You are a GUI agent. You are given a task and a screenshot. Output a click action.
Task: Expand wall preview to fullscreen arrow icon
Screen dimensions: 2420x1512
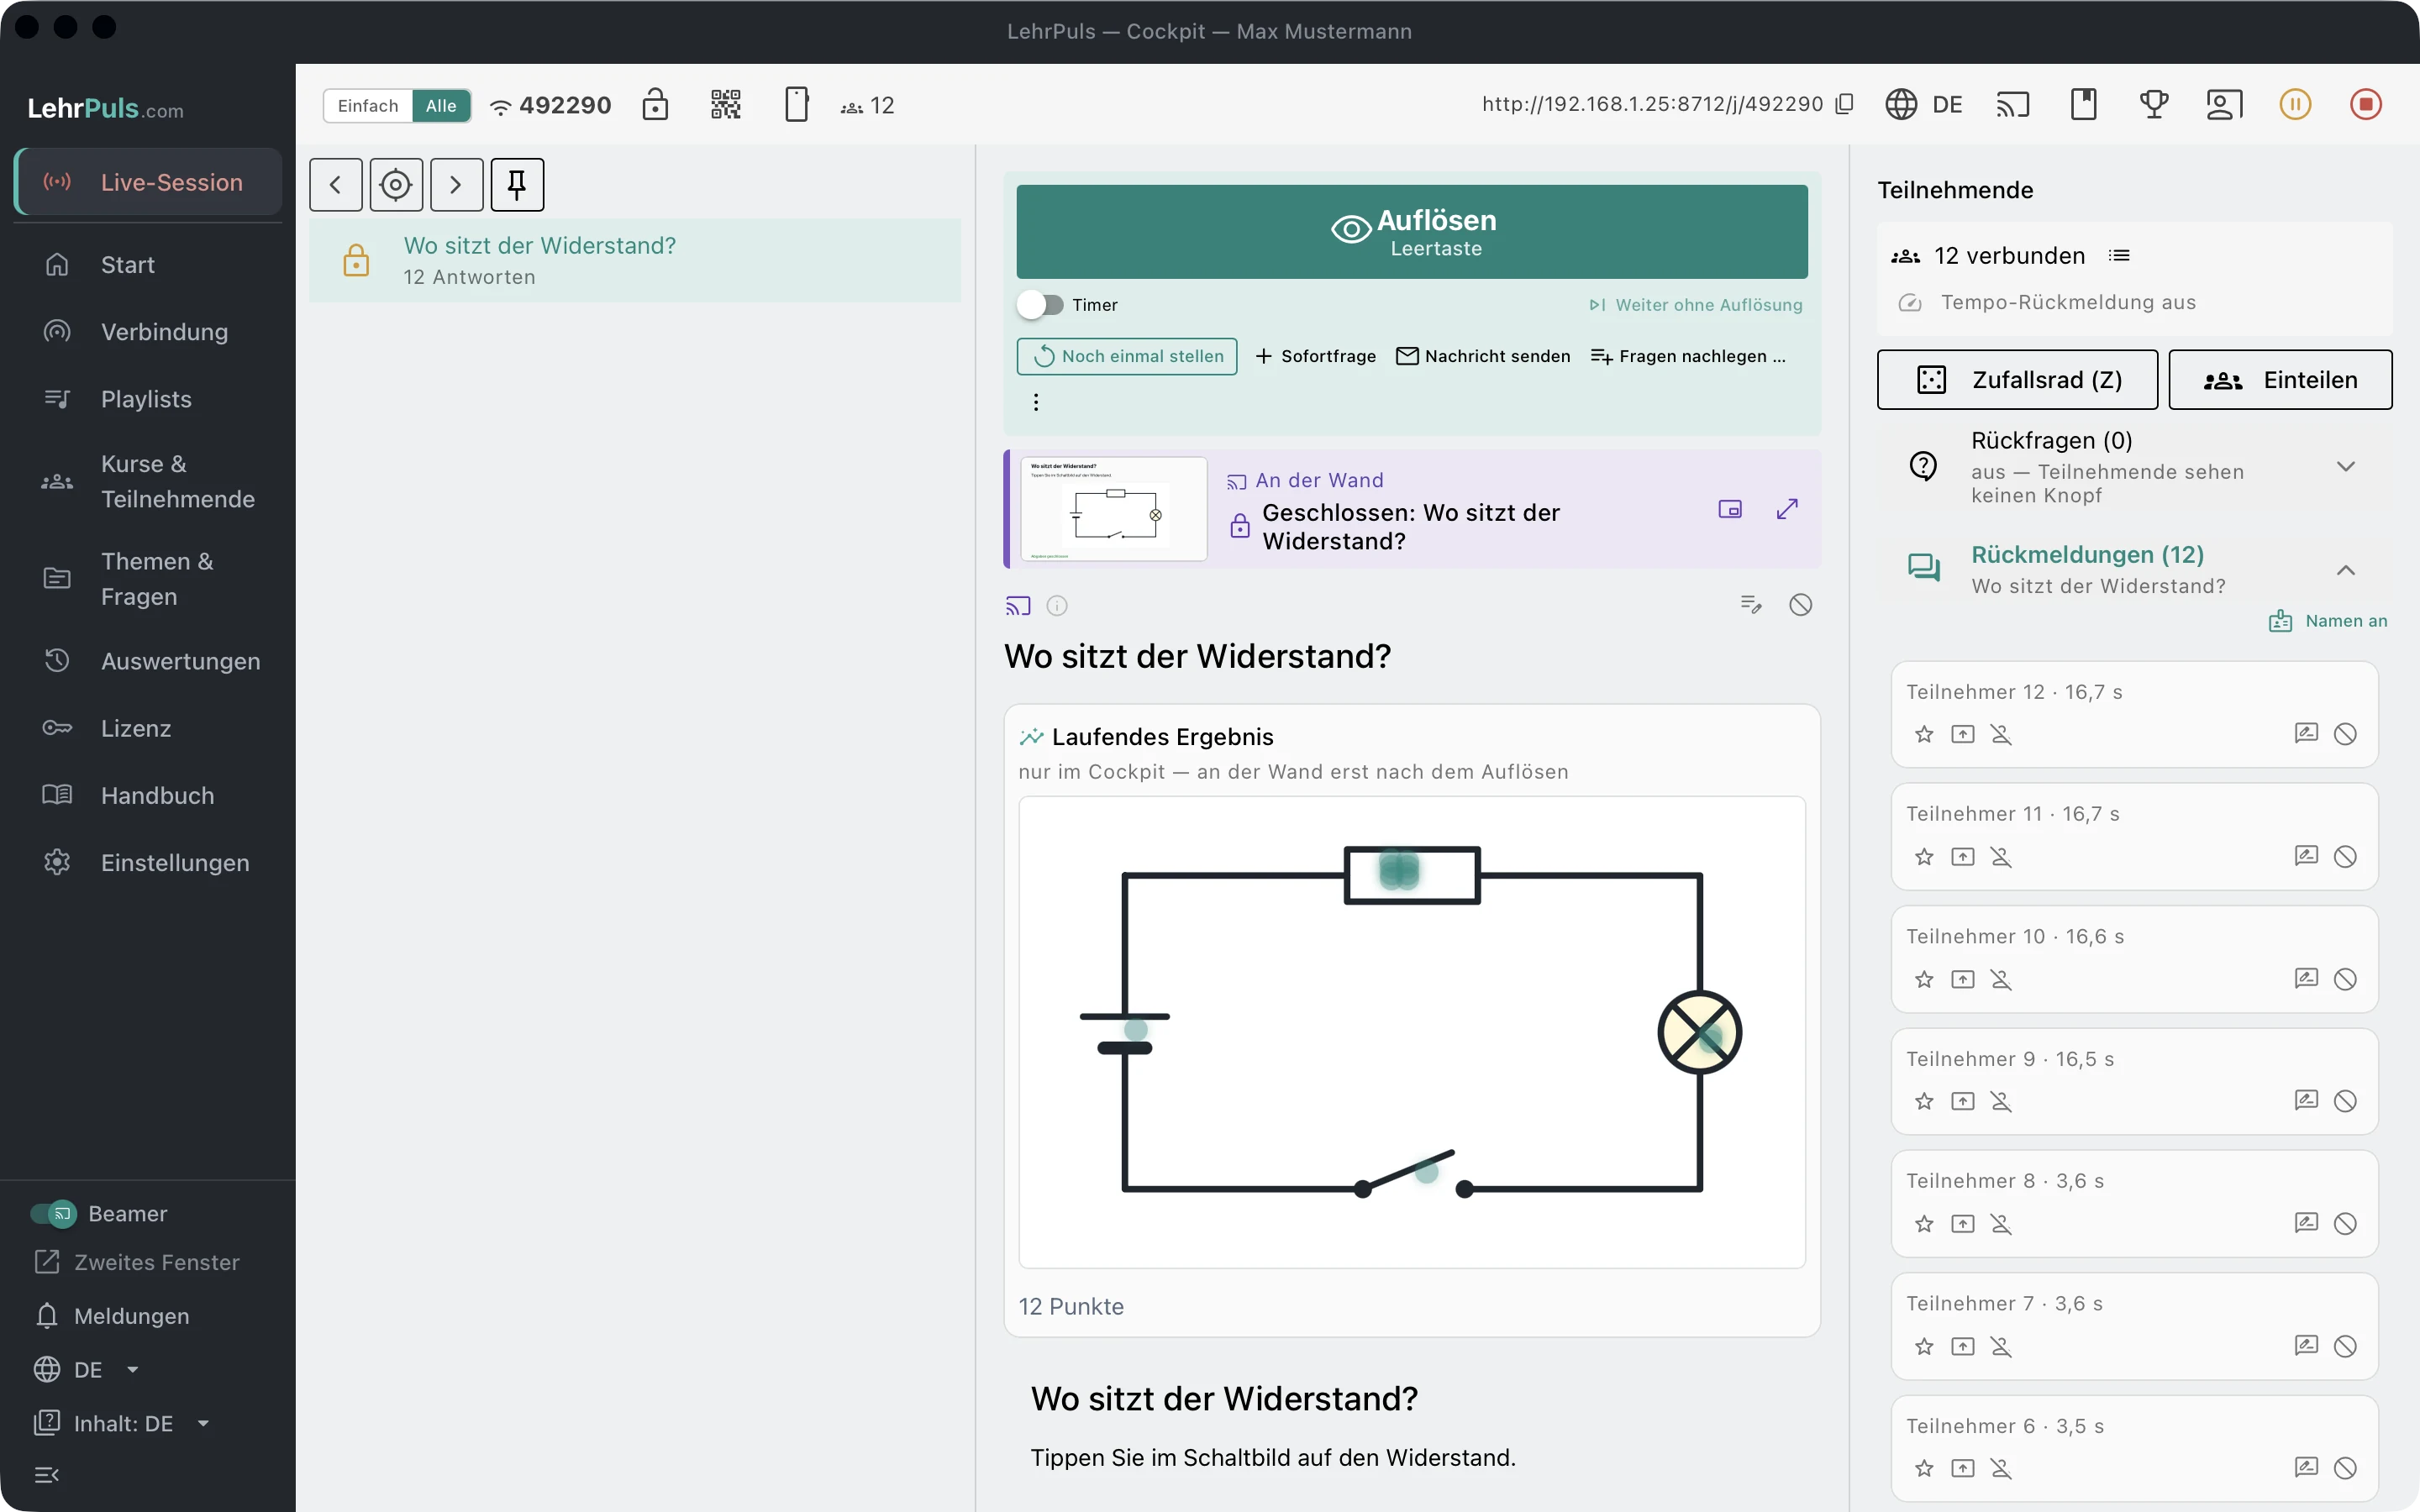(x=1787, y=509)
